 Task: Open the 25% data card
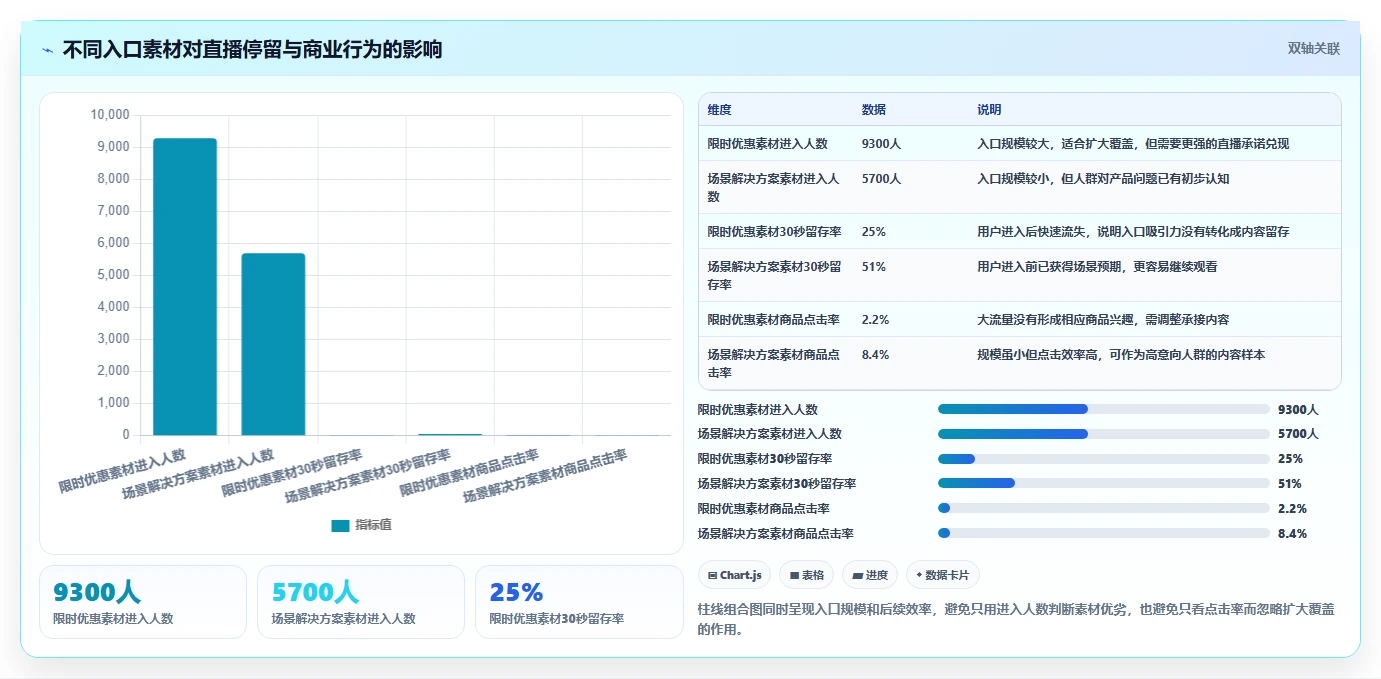click(579, 602)
